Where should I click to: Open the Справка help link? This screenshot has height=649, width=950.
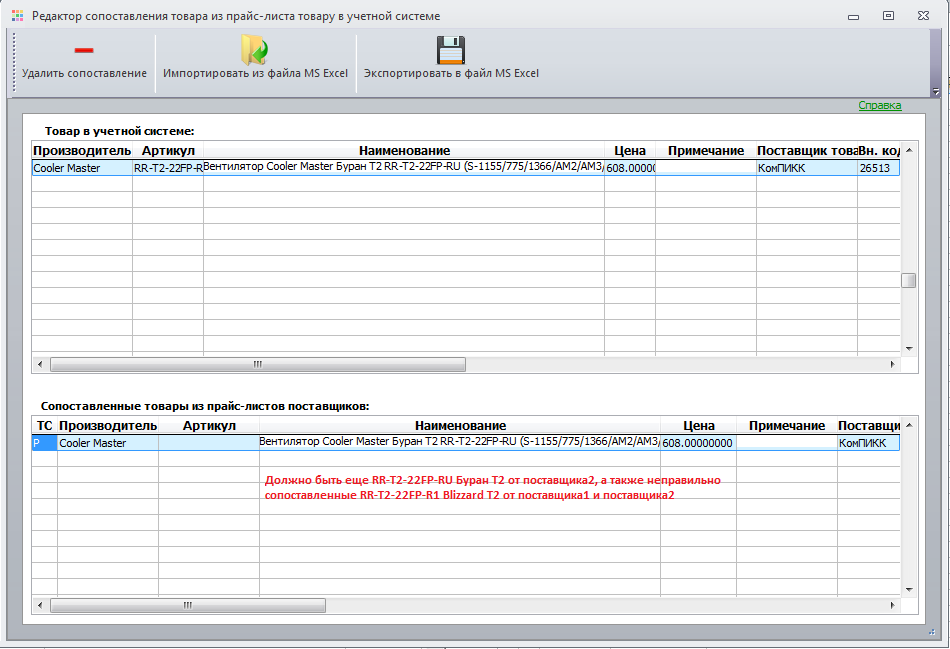(x=880, y=105)
